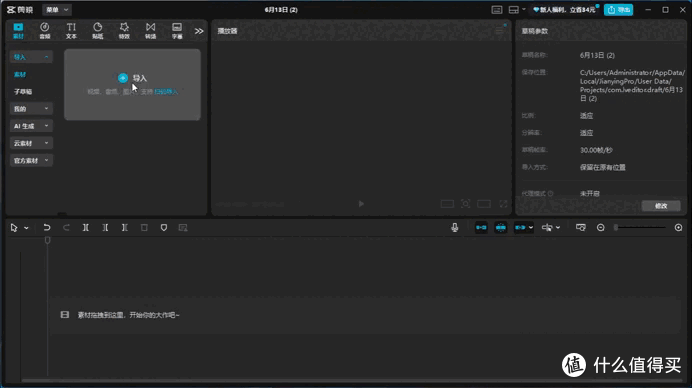Image resolution: width=692 pixels, height=388 pixels.
Task: Toggle clip linkage in timeline toolbar
Action: tap(520, 227)
